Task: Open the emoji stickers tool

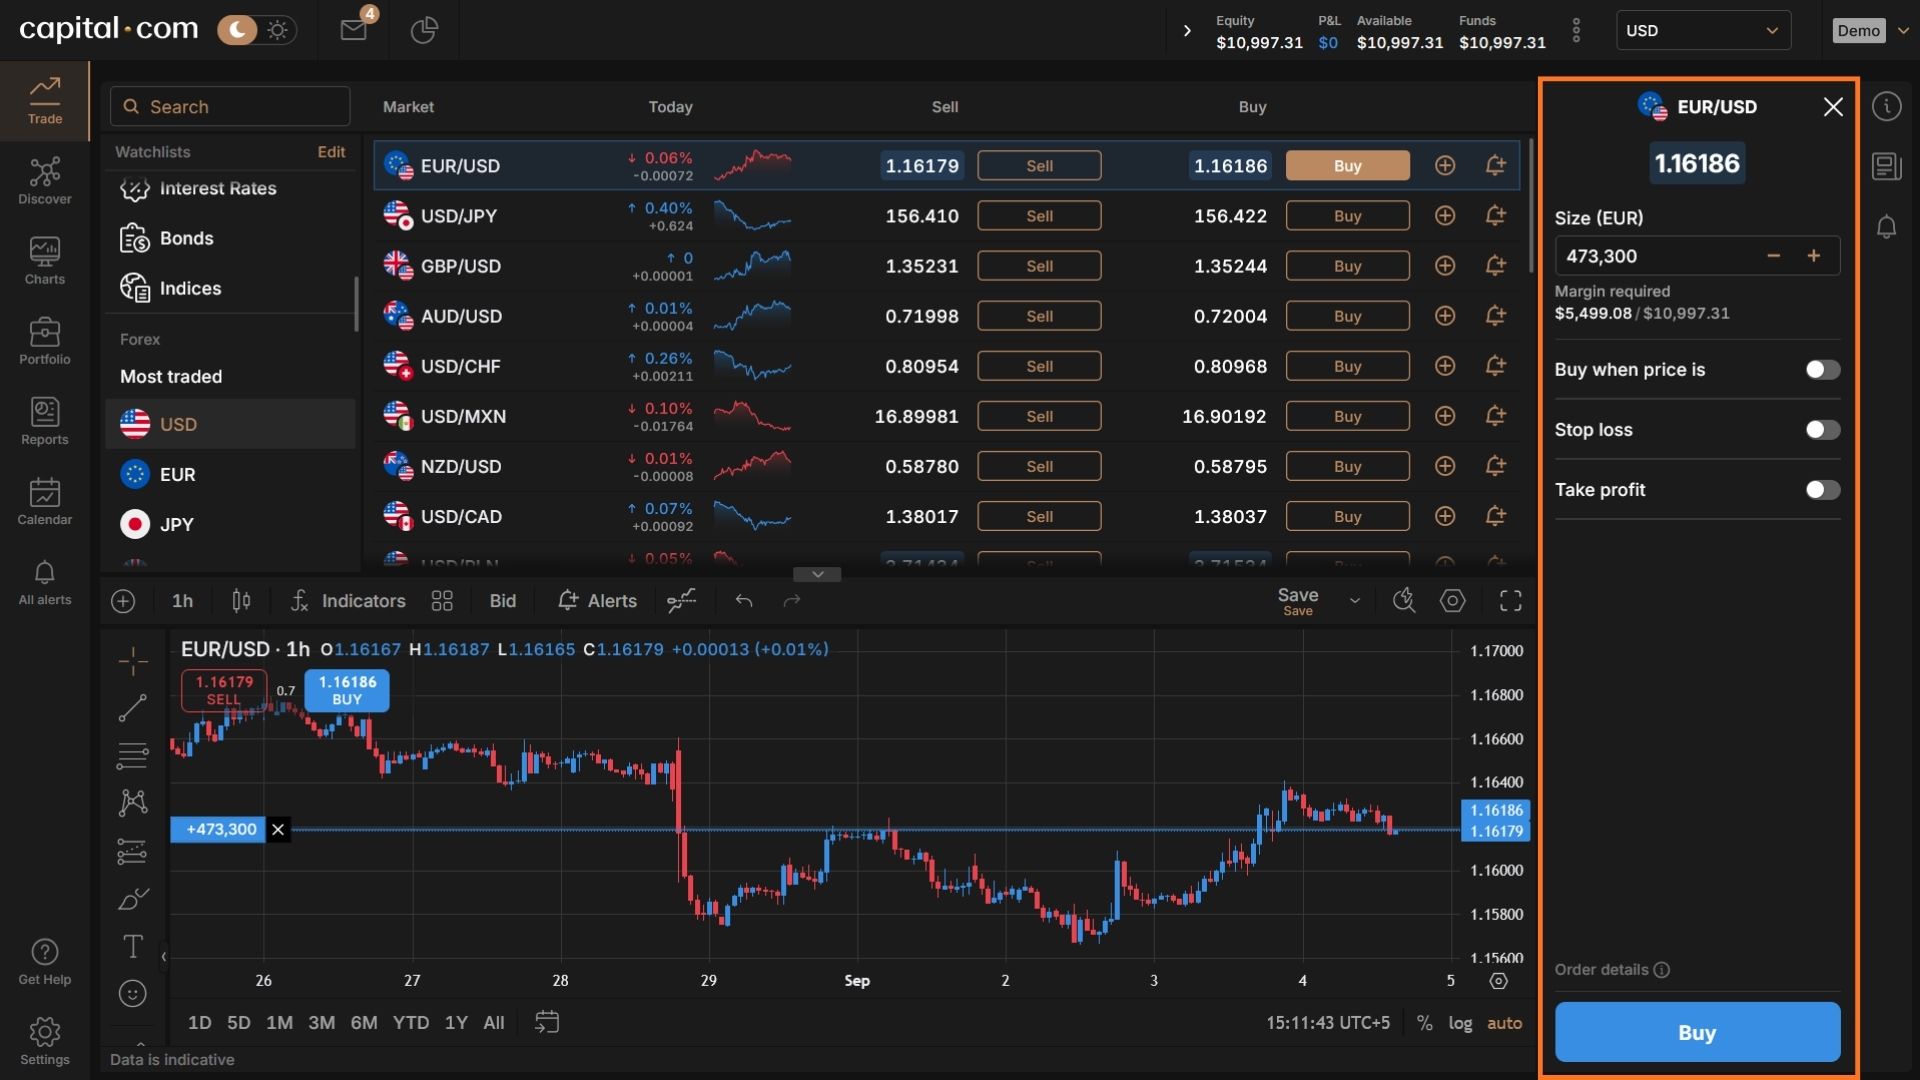Action: [x=133, y=994]
